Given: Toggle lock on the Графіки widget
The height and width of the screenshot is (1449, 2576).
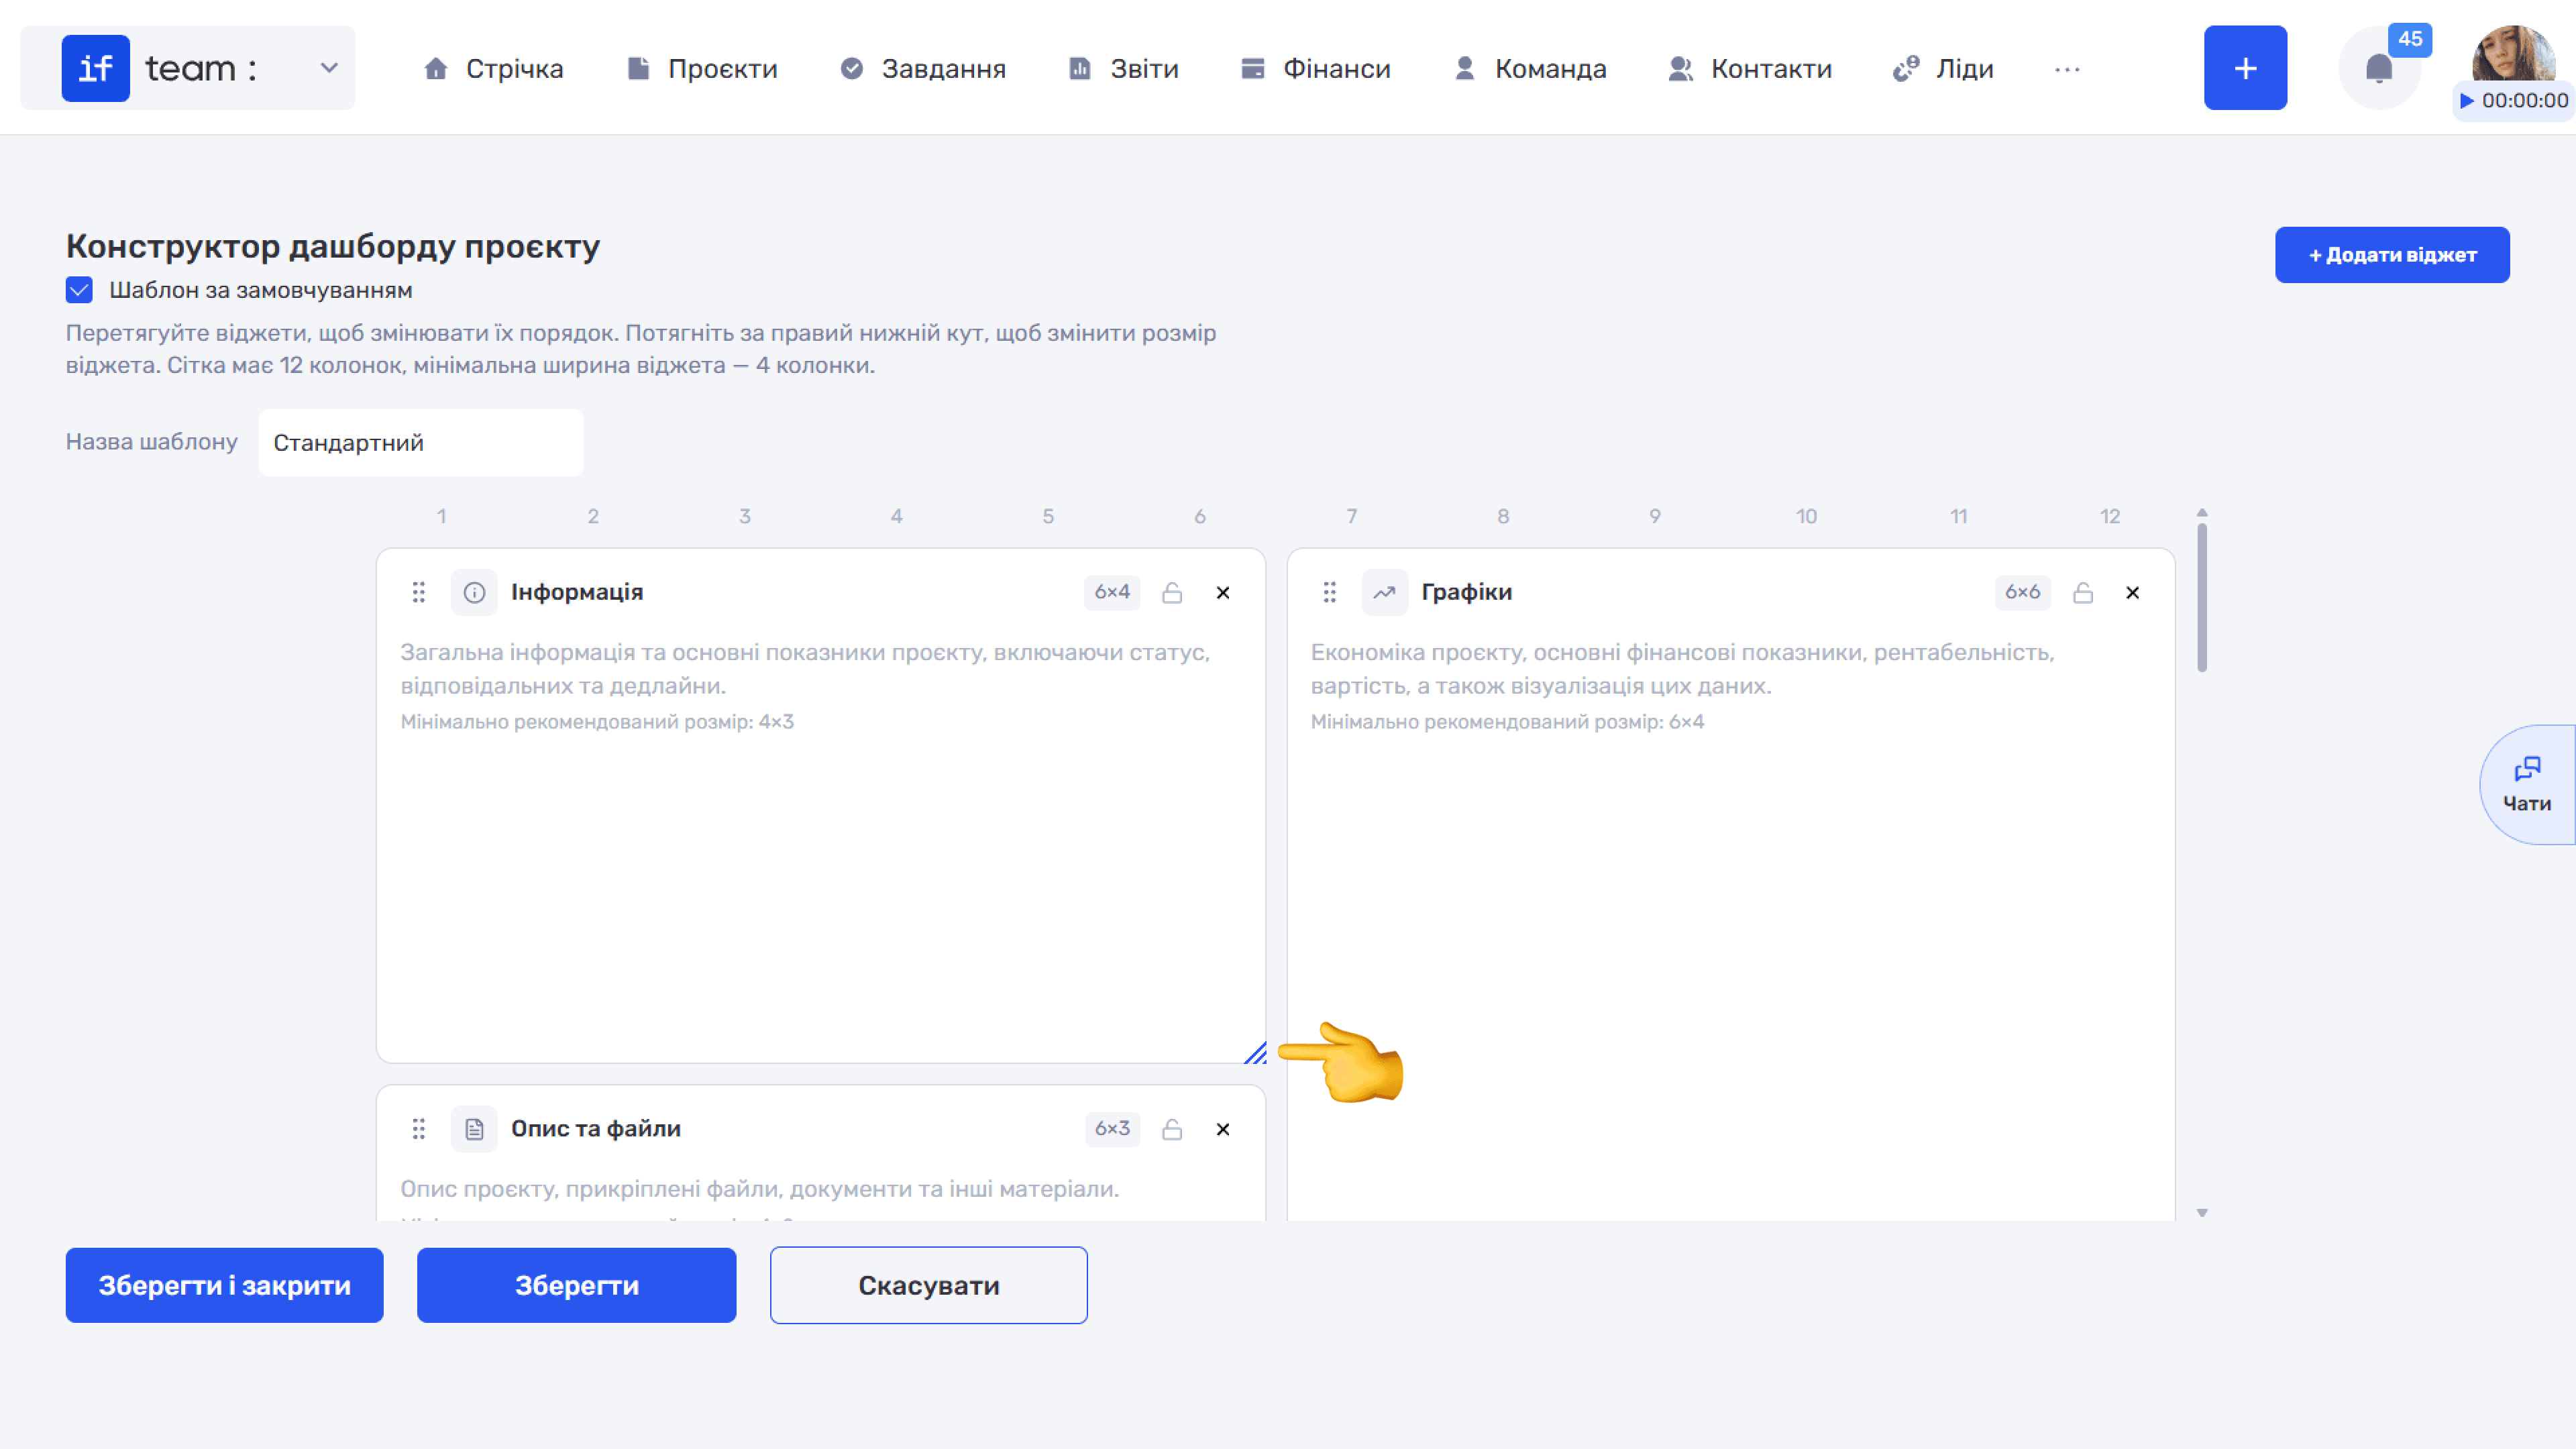Looking at the screenshot, I should (2083, 593).
